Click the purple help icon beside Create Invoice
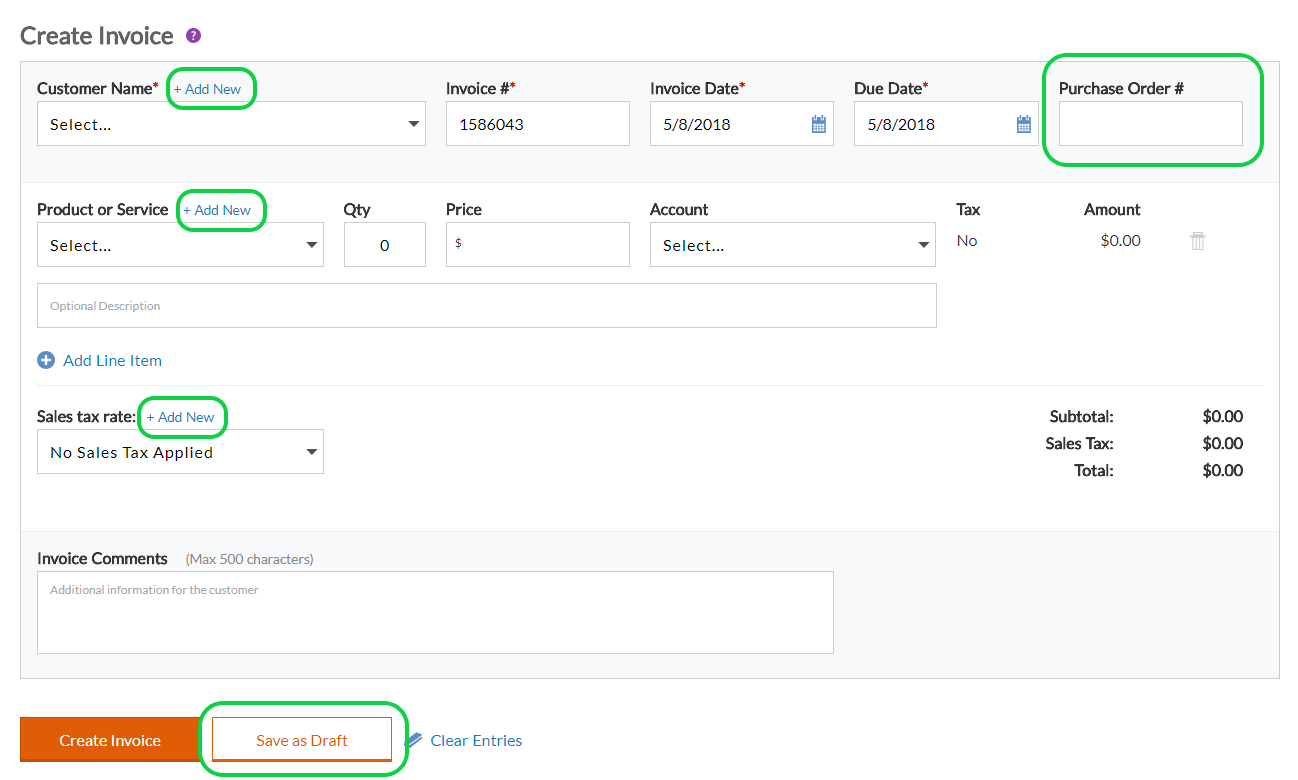 pyautogui.click(x=194, y=36)
